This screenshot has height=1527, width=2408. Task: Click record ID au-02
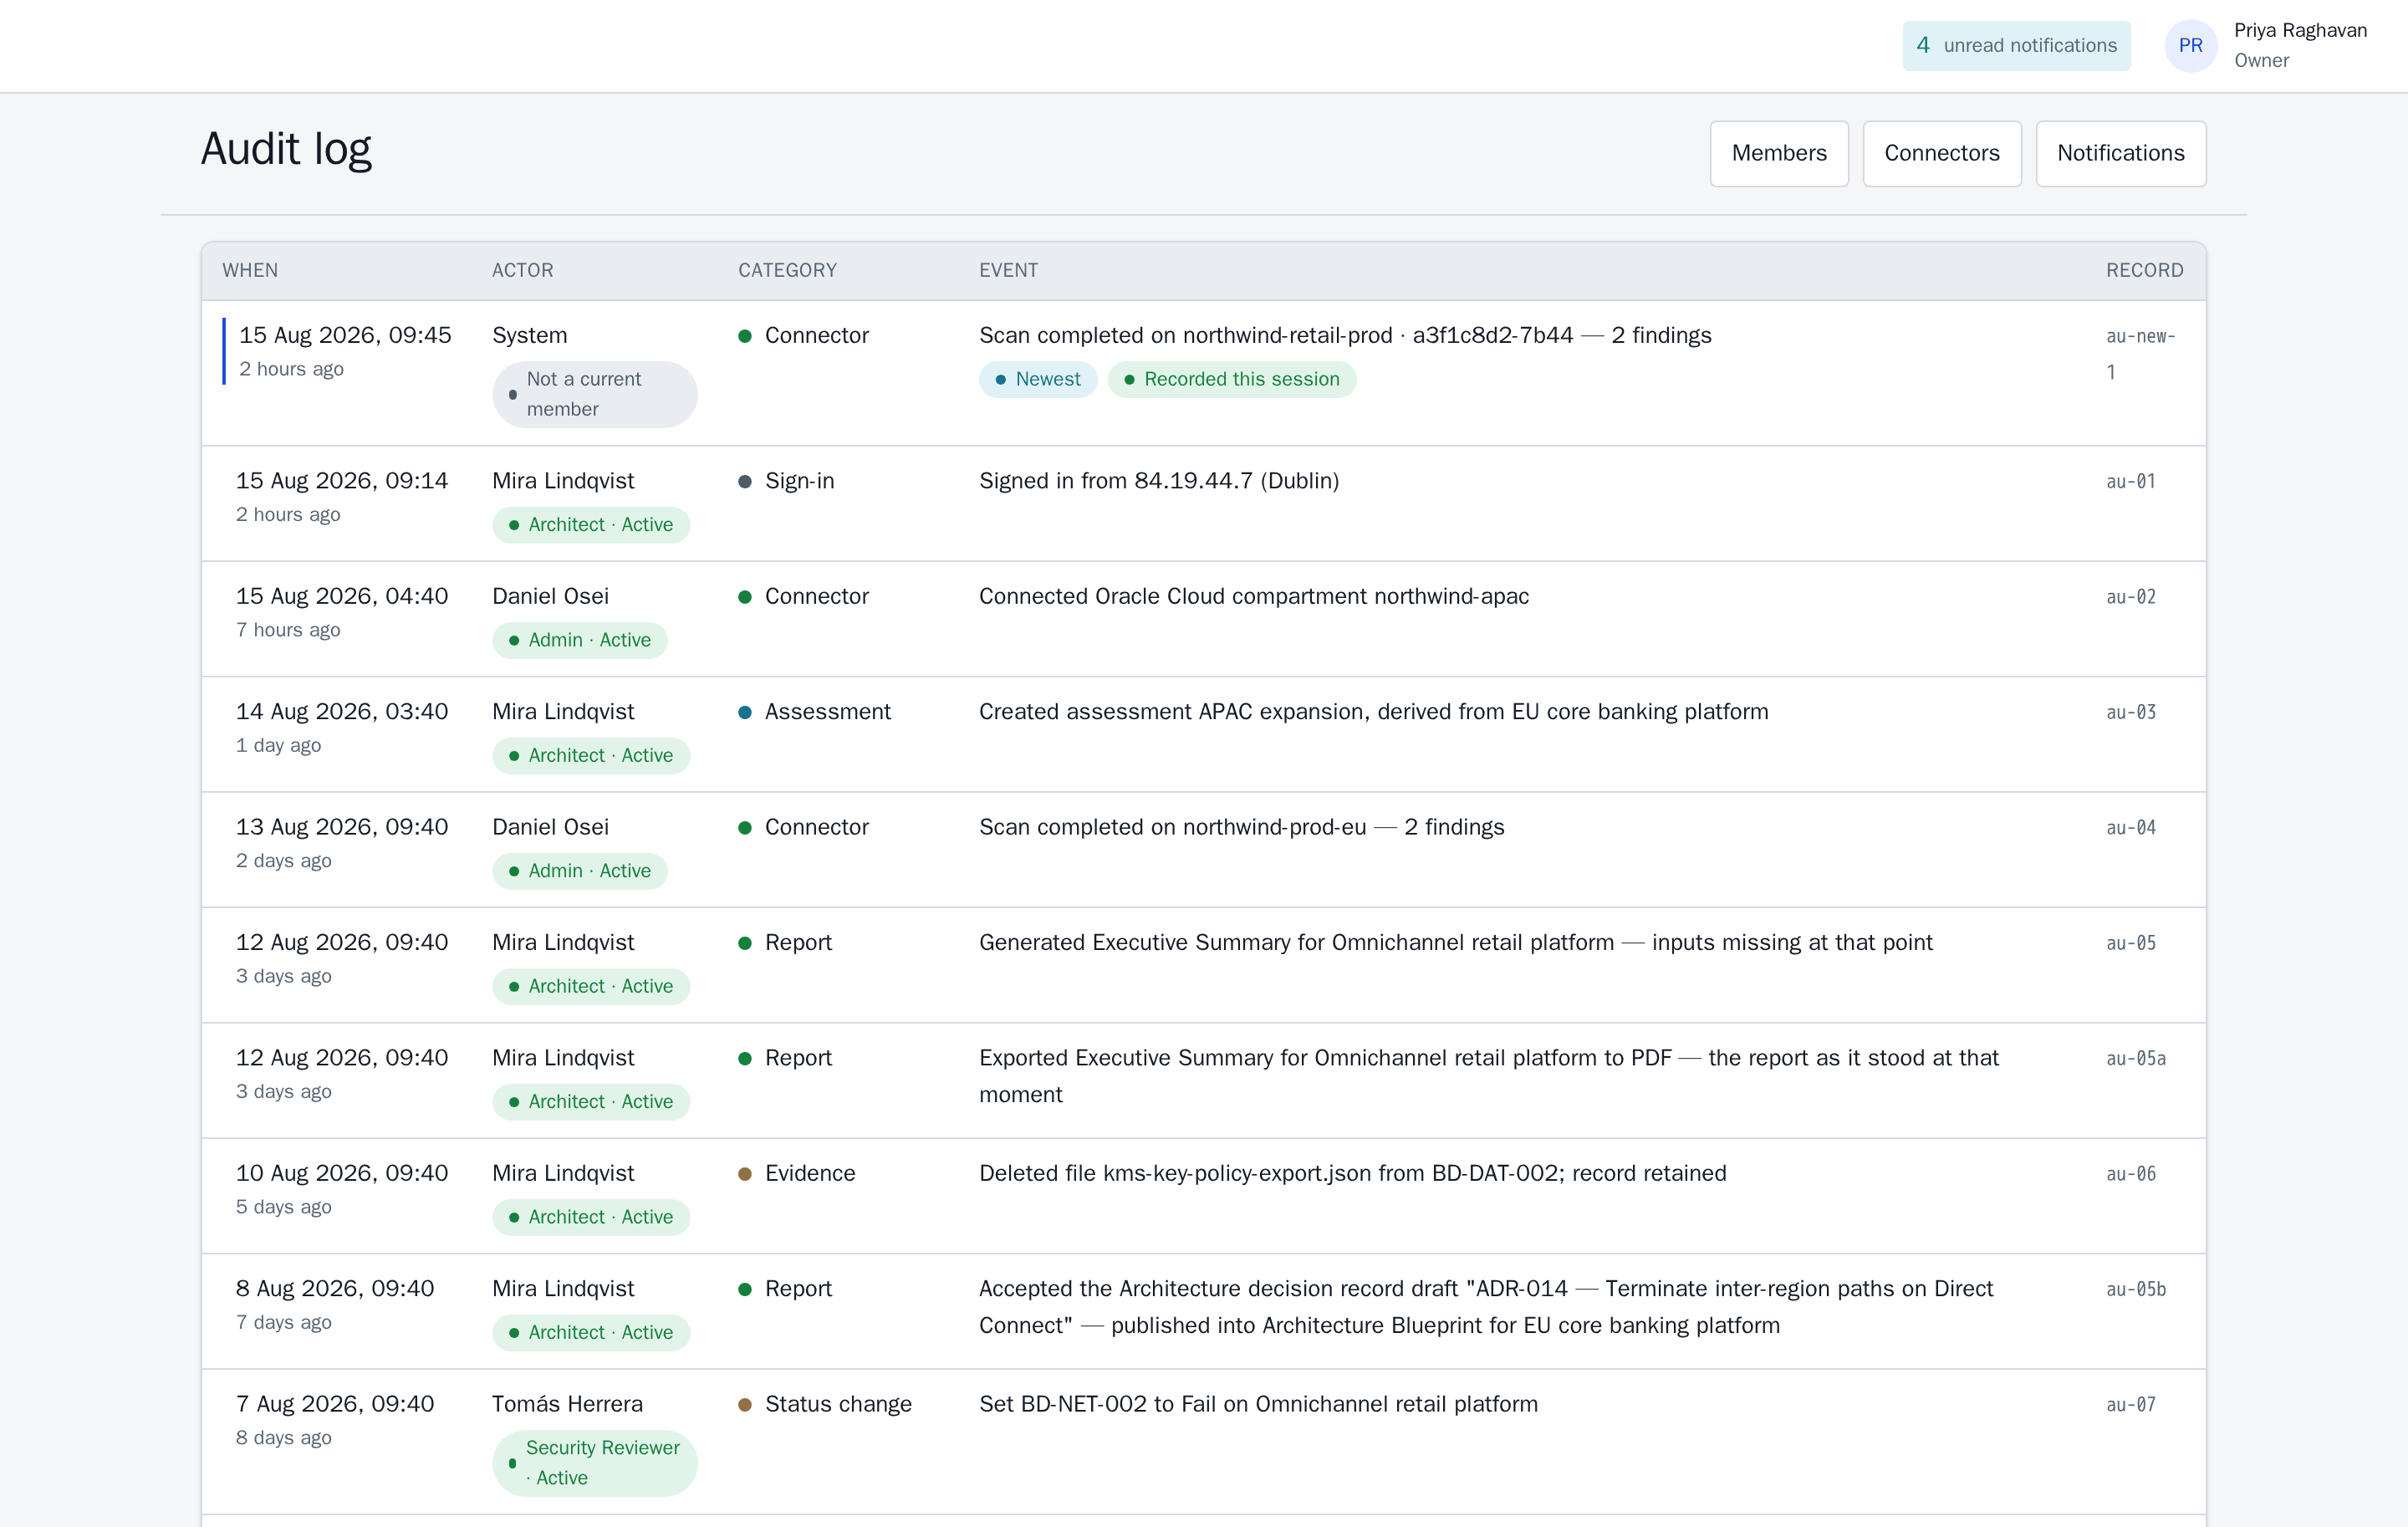tap(2130, 596)
